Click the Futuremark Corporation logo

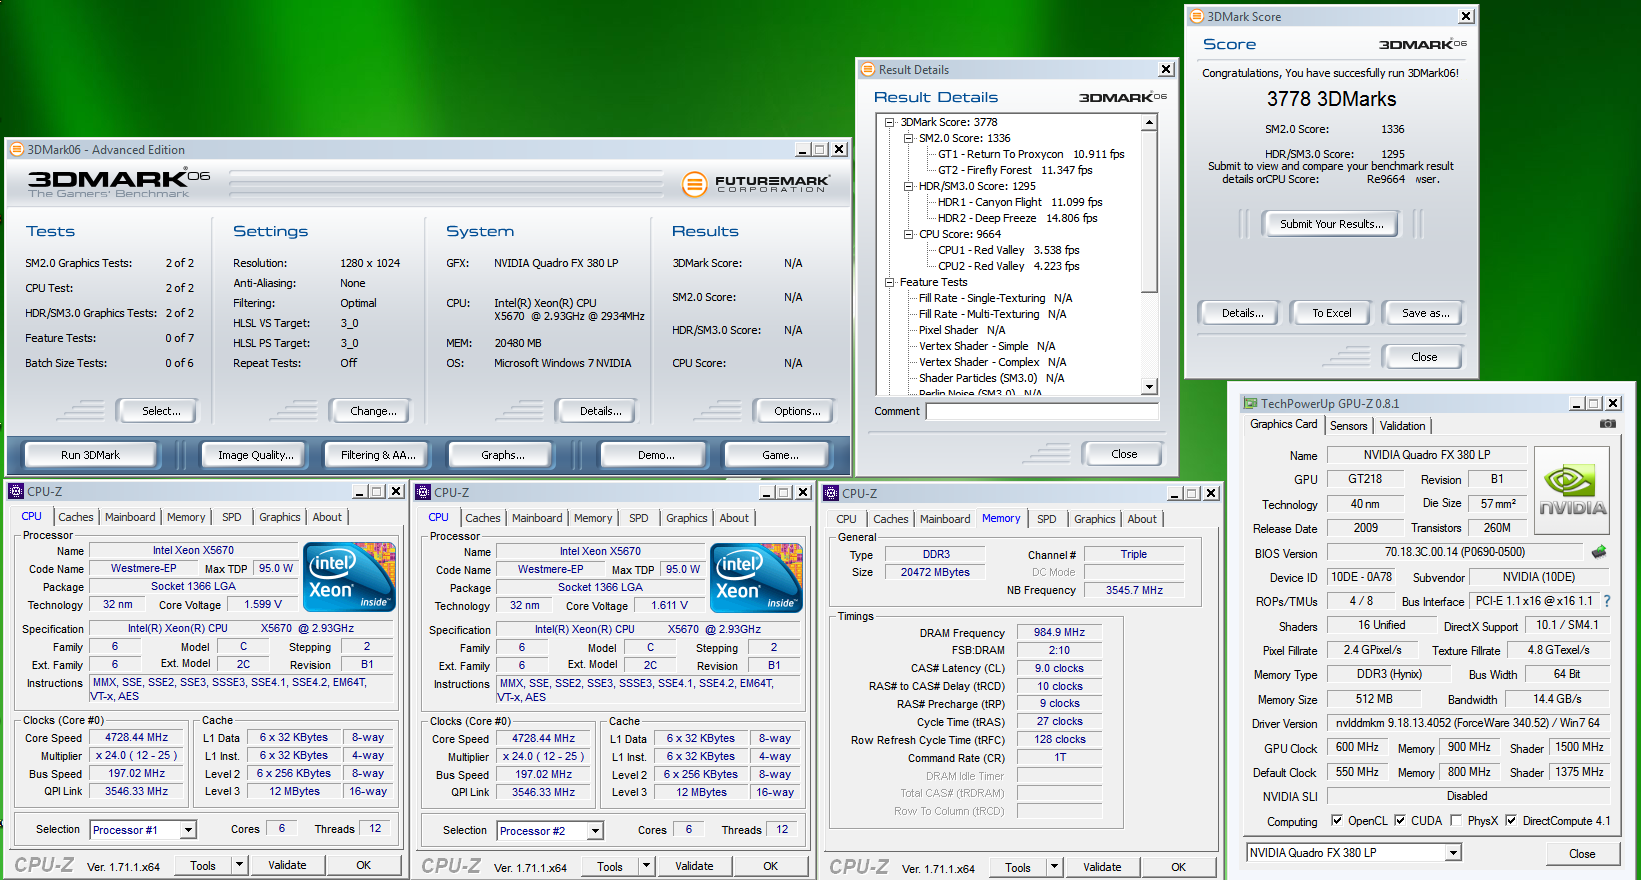click(x=756, y=184)
